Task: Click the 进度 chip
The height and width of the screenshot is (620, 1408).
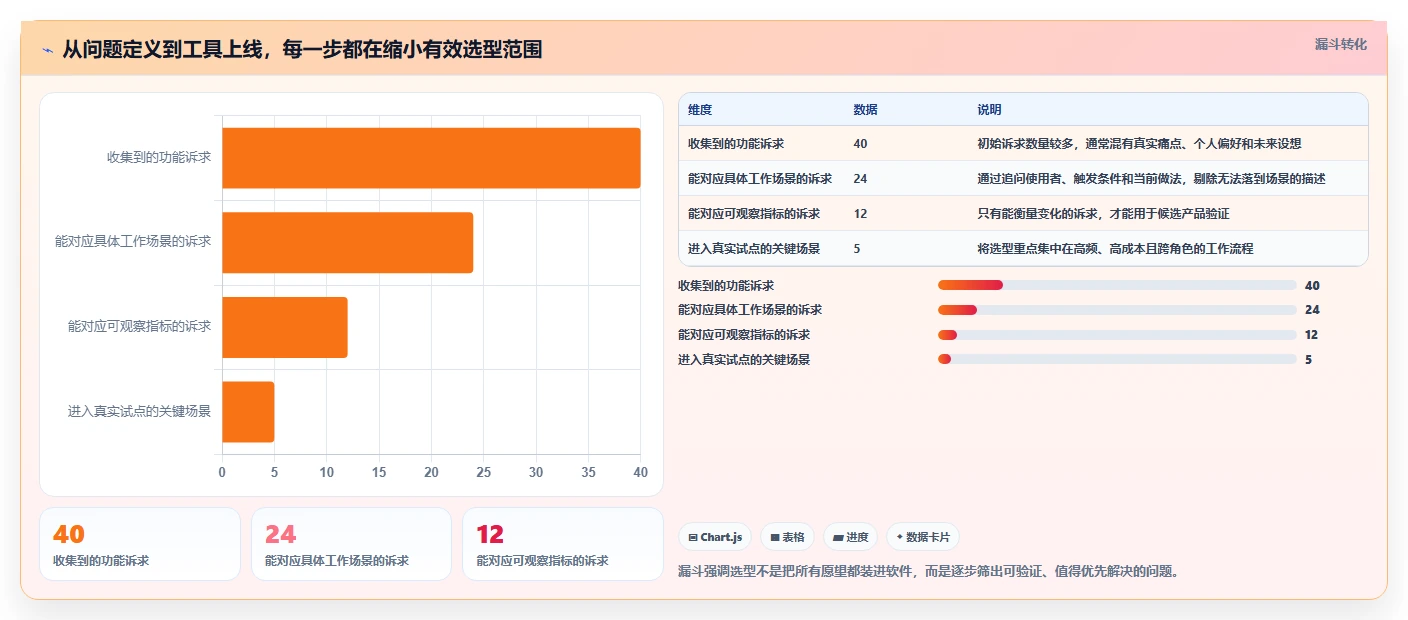Action: pyautogui.click(x=850, y=537)
